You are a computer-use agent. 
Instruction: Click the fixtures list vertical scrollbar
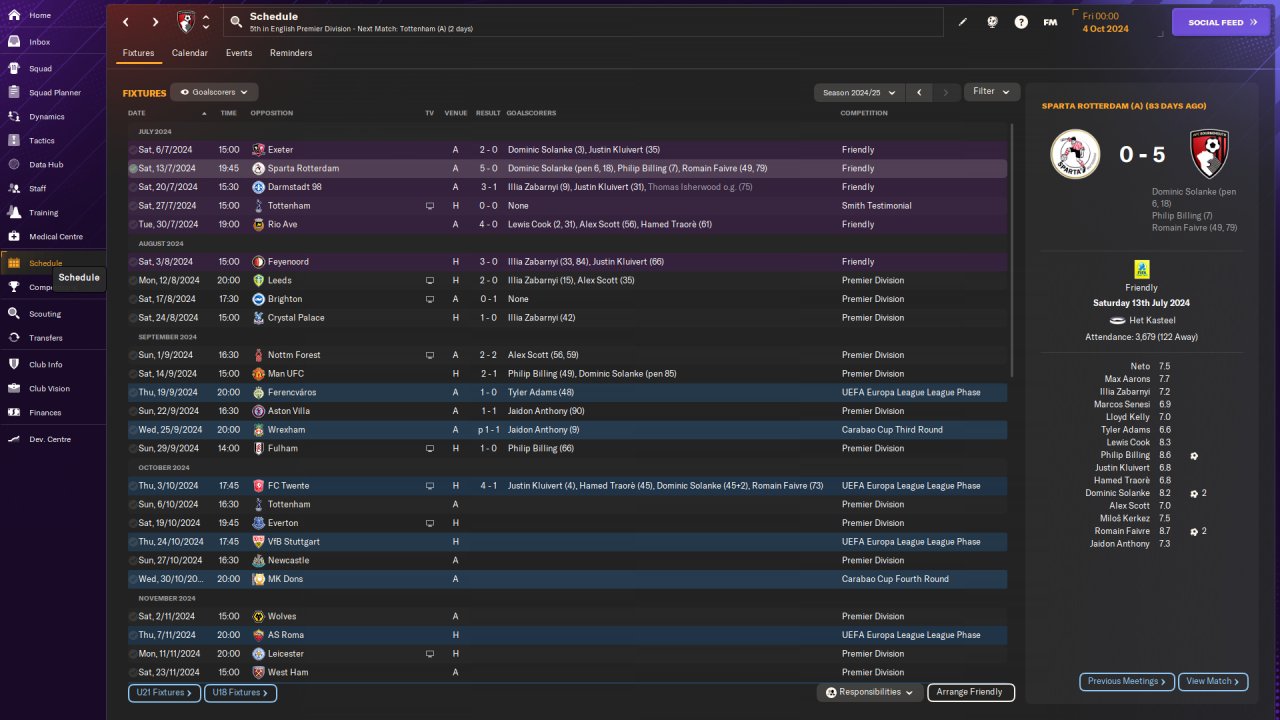point(1013,250)
